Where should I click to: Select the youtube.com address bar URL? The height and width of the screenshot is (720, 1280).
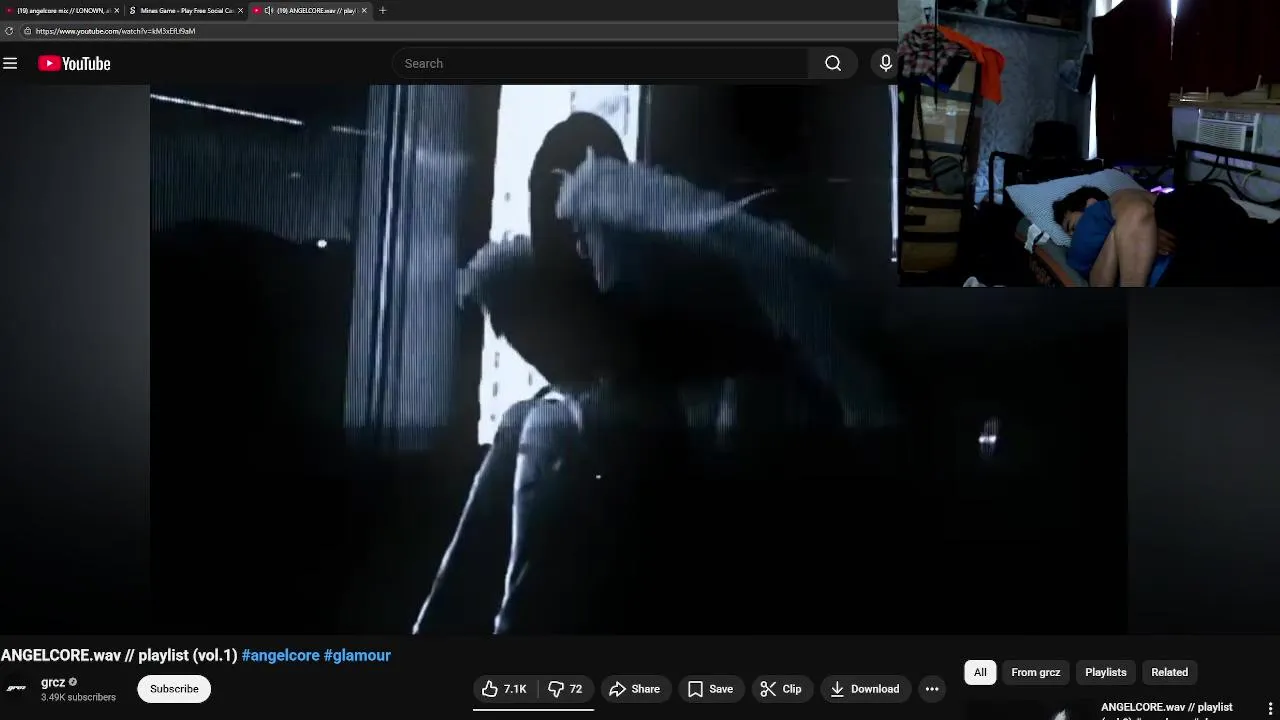click(115, 31)
